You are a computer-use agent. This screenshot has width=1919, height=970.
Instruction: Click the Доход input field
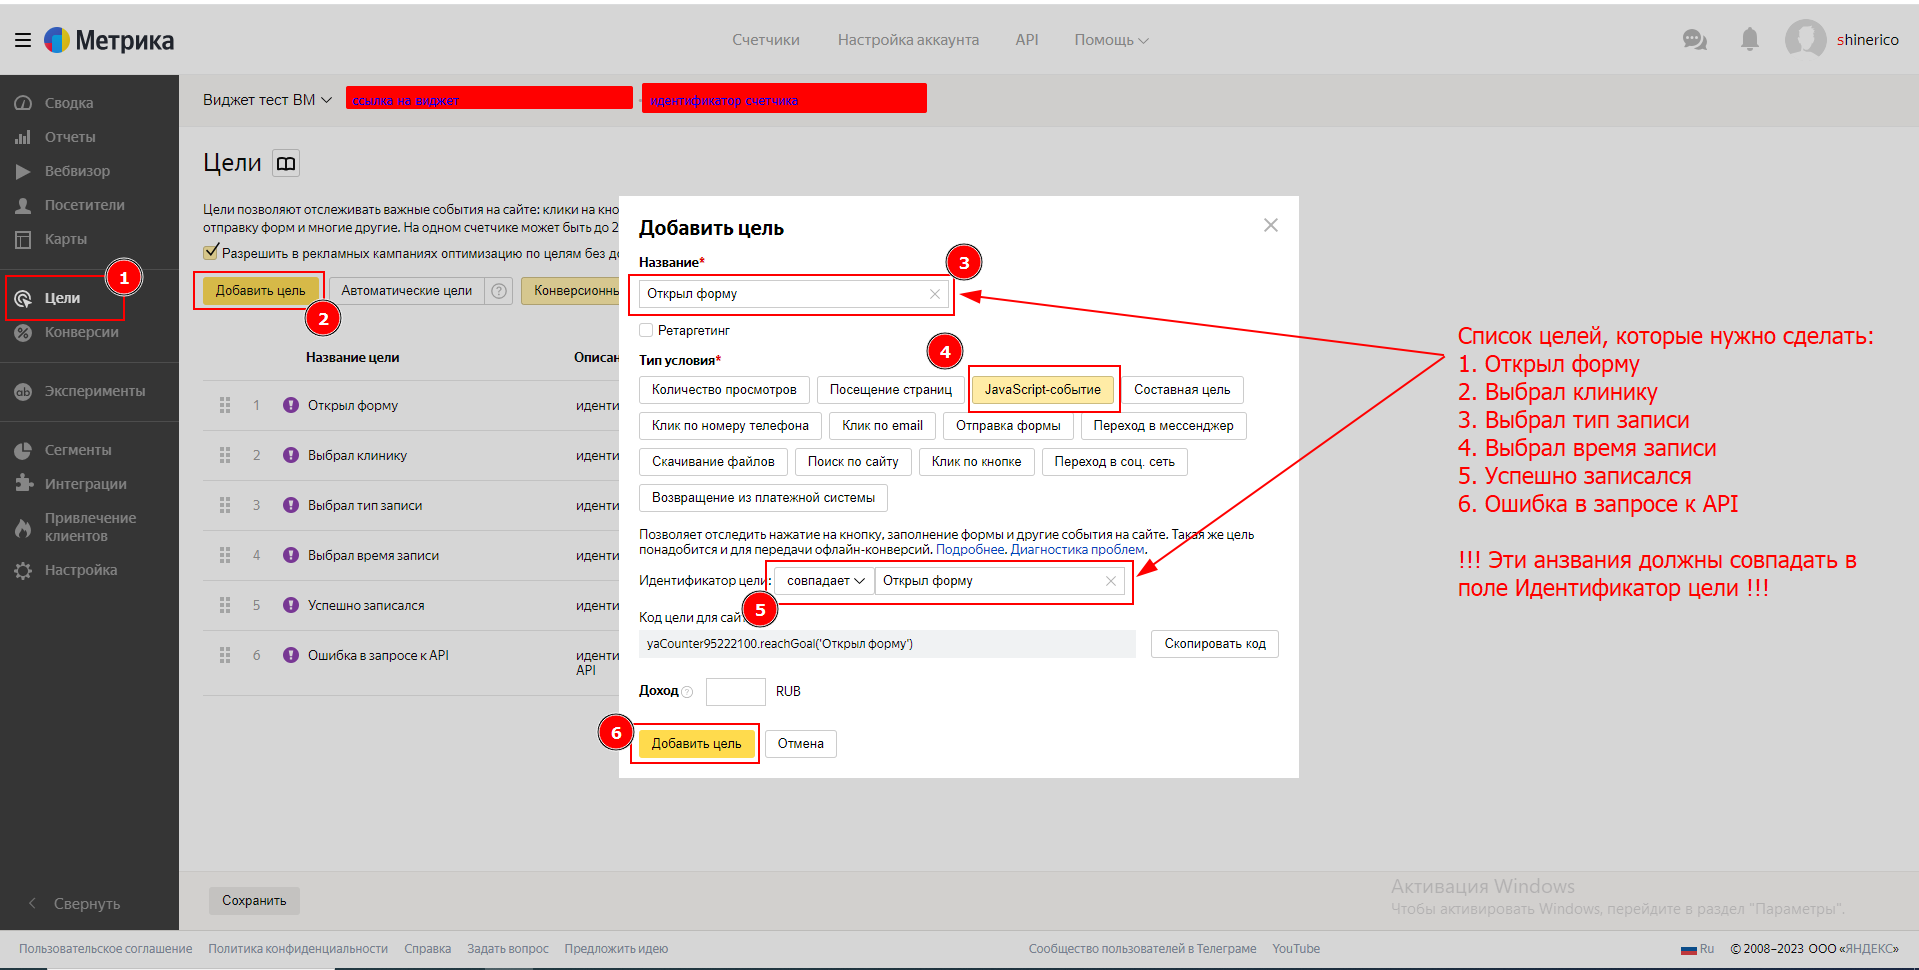tap(735, 691)
